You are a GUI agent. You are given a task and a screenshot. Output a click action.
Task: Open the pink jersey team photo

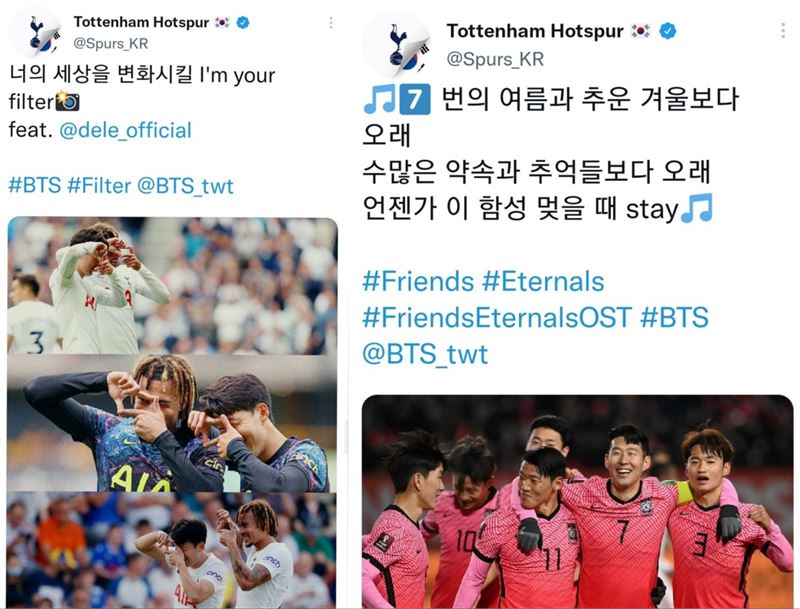[578, 501]
